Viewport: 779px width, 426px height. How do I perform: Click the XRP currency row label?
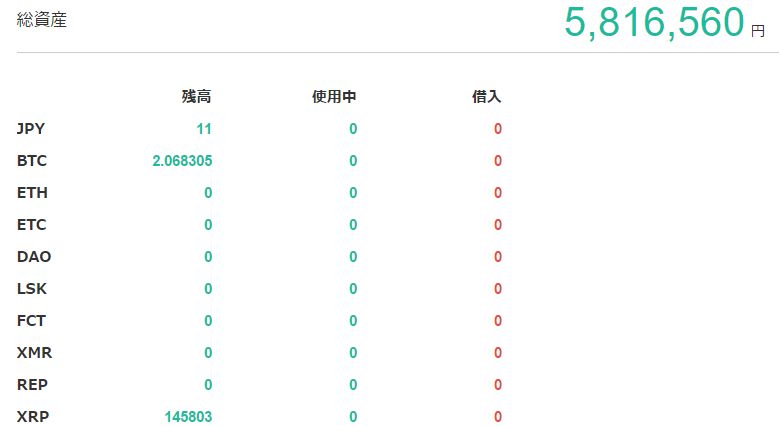32,417
